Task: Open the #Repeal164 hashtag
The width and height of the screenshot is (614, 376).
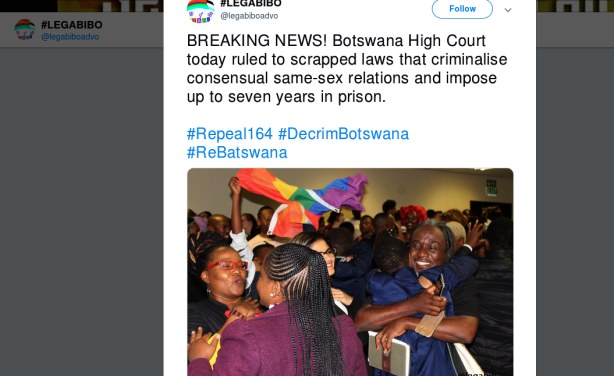Action: click(x=229, y=134)
